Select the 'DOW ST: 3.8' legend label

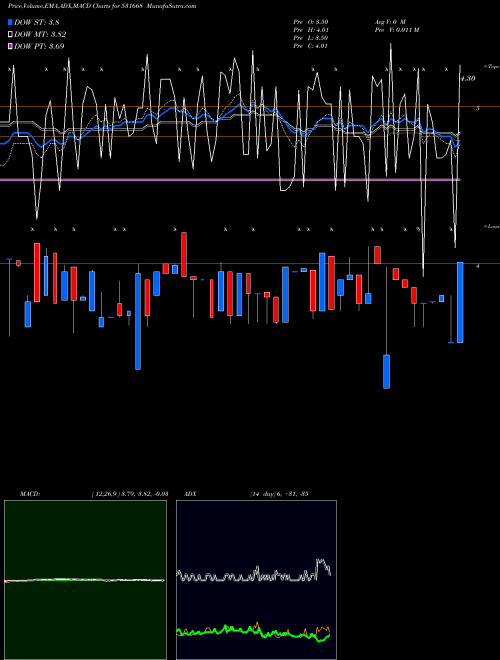pyautogui.click(x=37, y=22)
